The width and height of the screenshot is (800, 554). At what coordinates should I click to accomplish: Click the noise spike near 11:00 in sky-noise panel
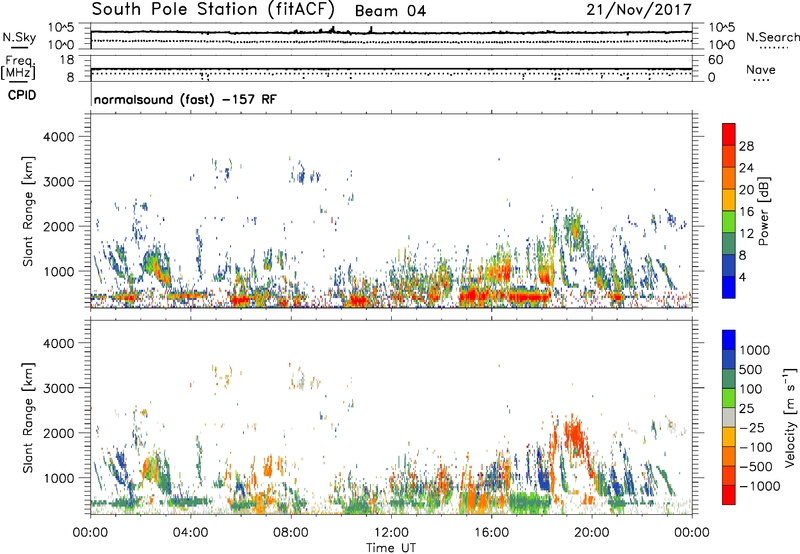371,30
